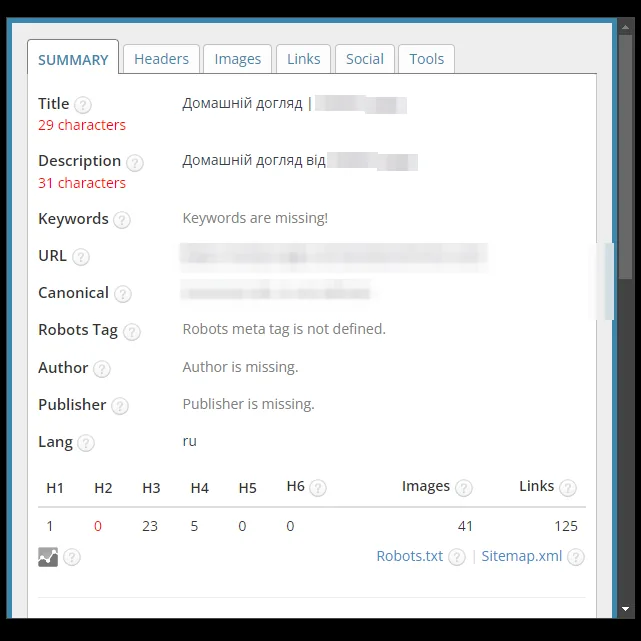This screenshot has width=641, height=641.
Task: Click 'Author is missing.' text
Action: pos(240,367)
